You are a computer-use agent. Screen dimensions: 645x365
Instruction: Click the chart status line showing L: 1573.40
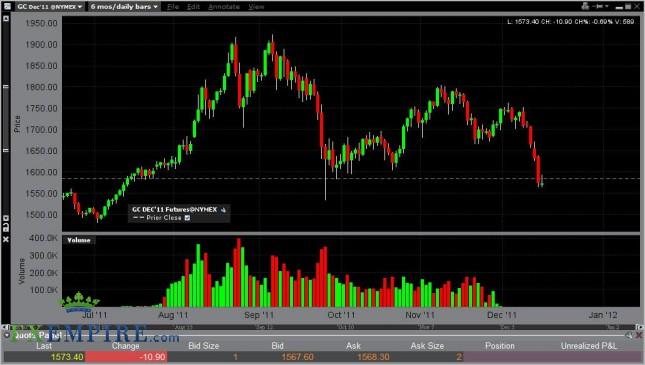571,21
